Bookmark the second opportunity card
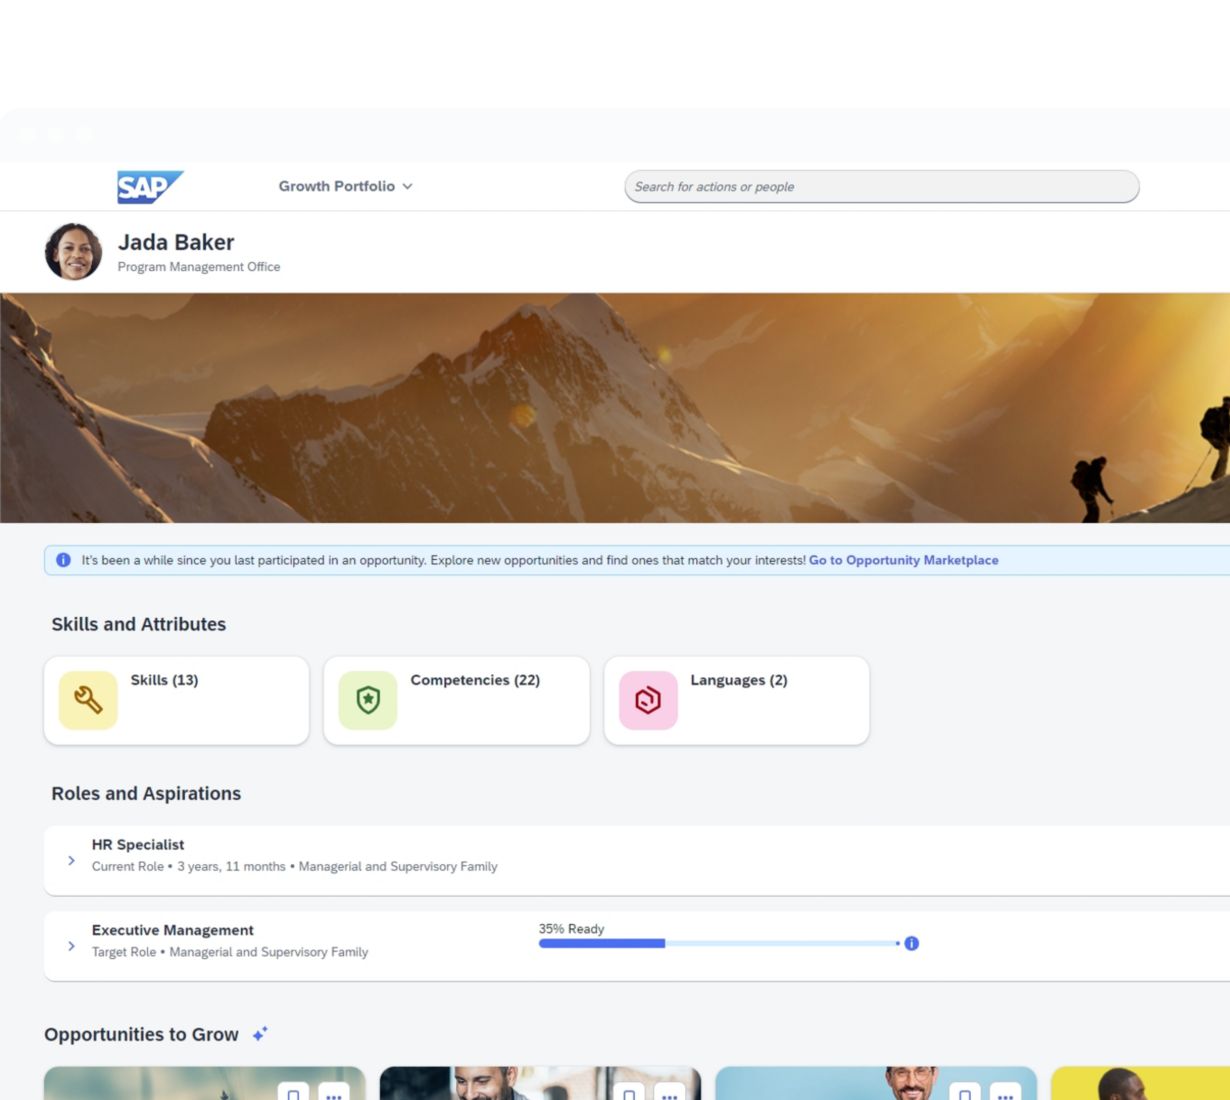This screenshot has width=1230, height=1100. pos(629,1093)
